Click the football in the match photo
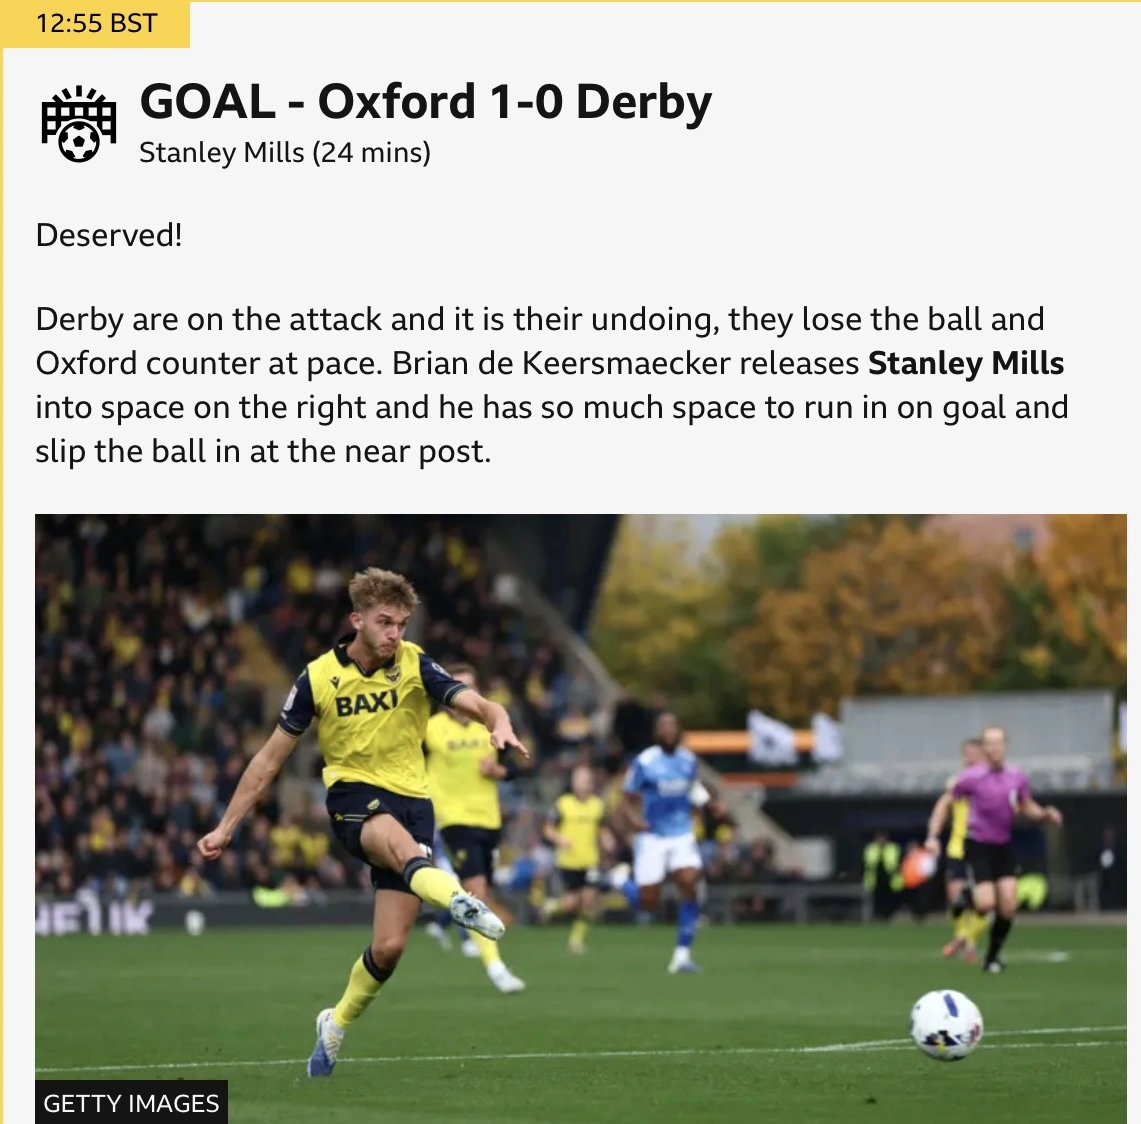 coord(946,1024)
